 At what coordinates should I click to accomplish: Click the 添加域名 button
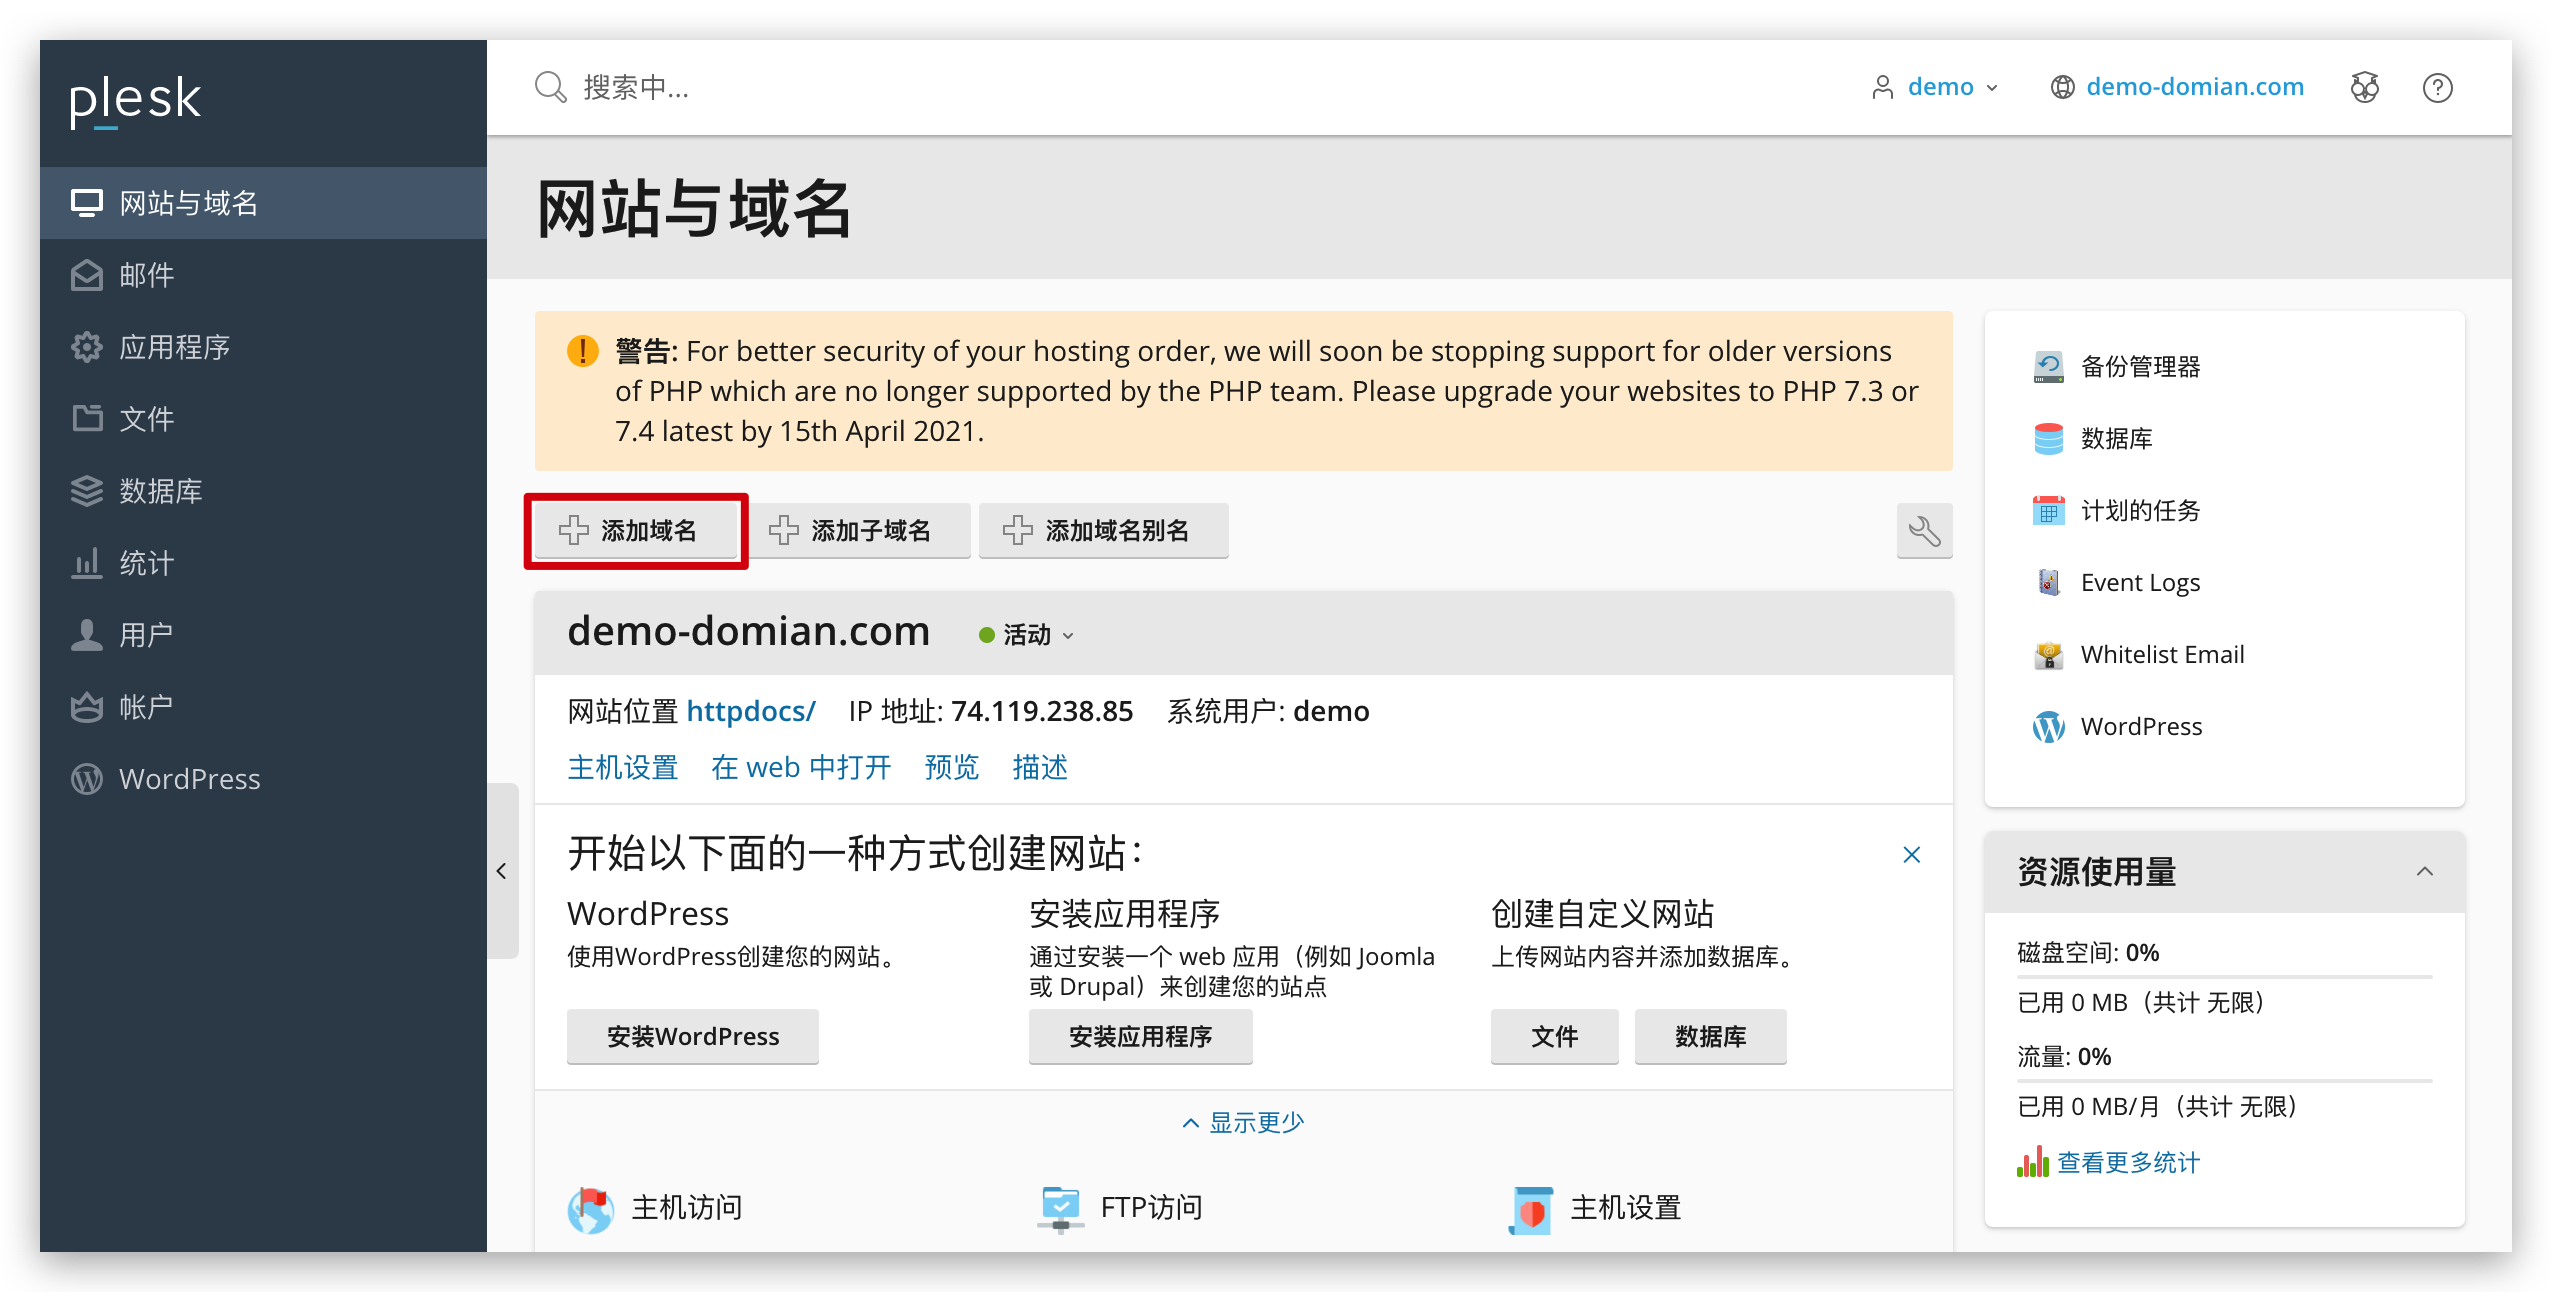[x=636, y=531]
